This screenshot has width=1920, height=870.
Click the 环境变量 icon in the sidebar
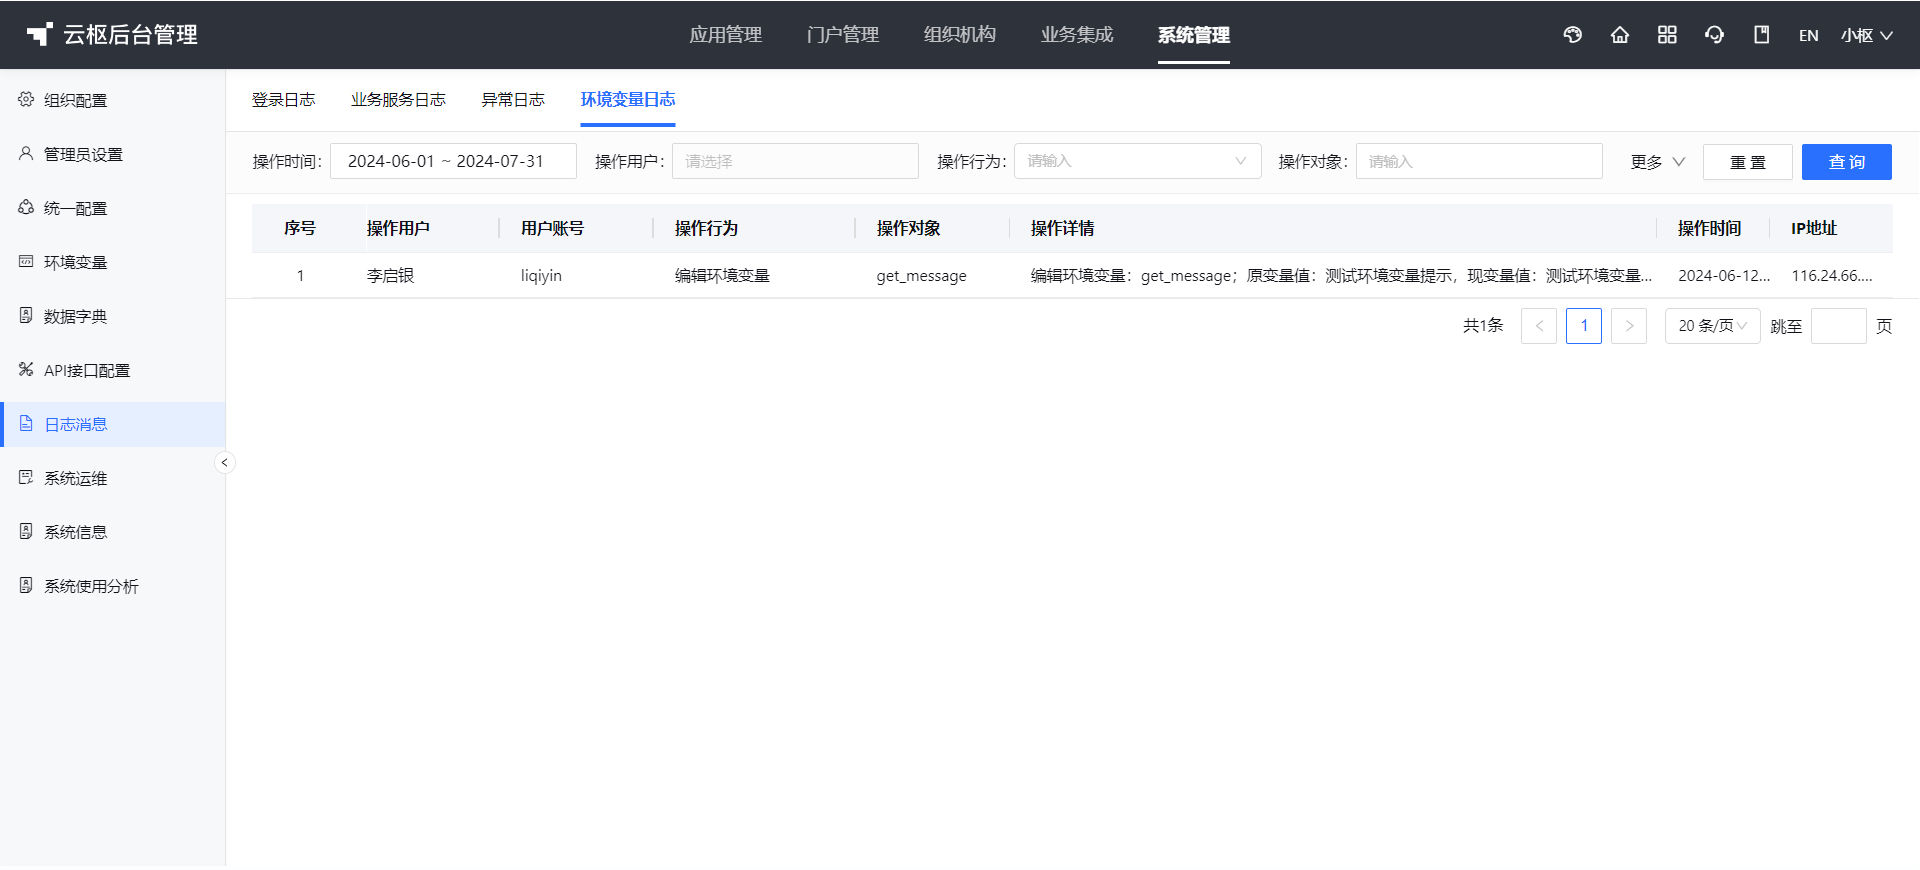tap(26, 261)
